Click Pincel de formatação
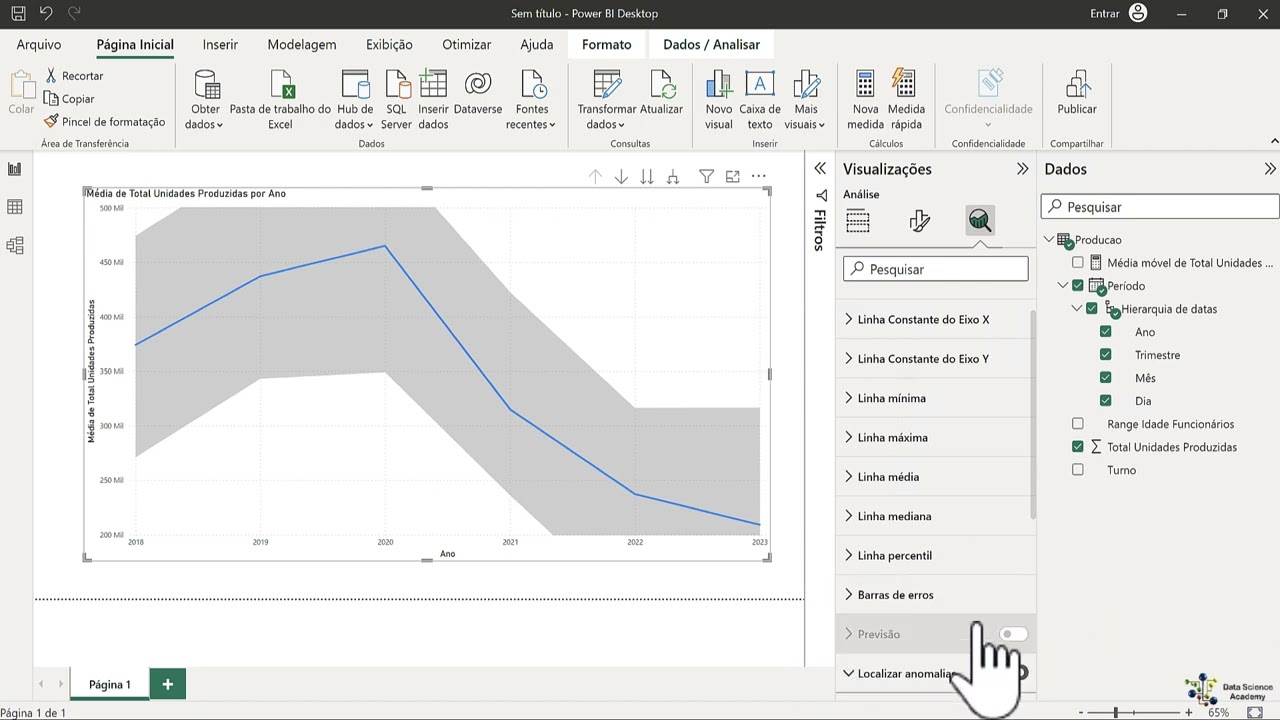The width and height of the screenshot is (1280, 720). 104,122
